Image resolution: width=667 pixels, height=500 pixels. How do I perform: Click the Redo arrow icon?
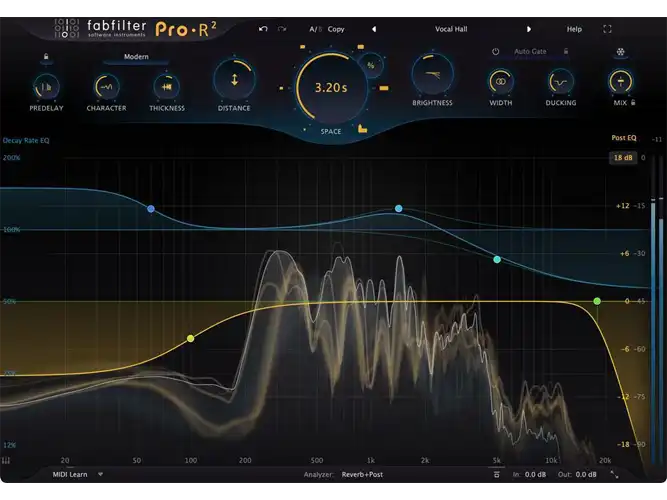coord(282,29)
